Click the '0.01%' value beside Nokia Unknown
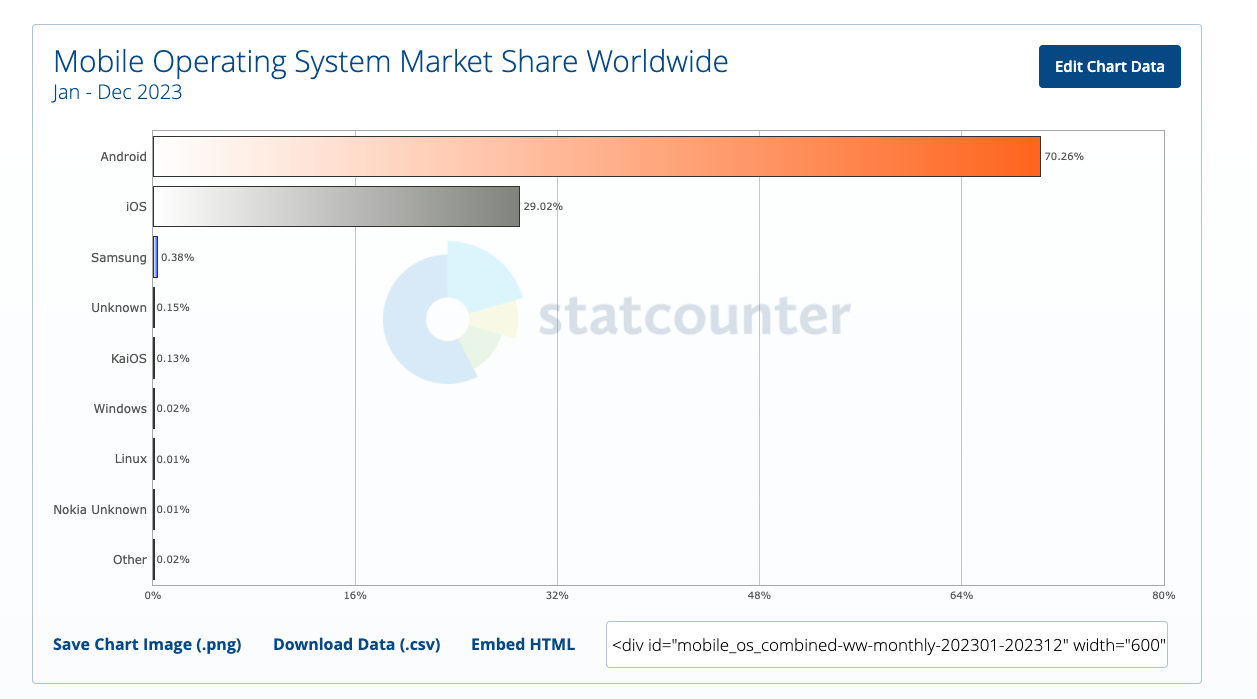The image size is (1257, 699). click(x=173, y=510)
